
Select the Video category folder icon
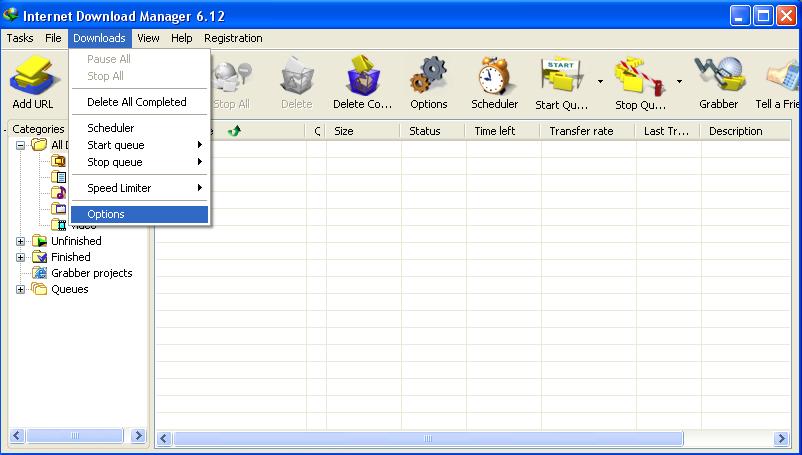coord(59,224)
